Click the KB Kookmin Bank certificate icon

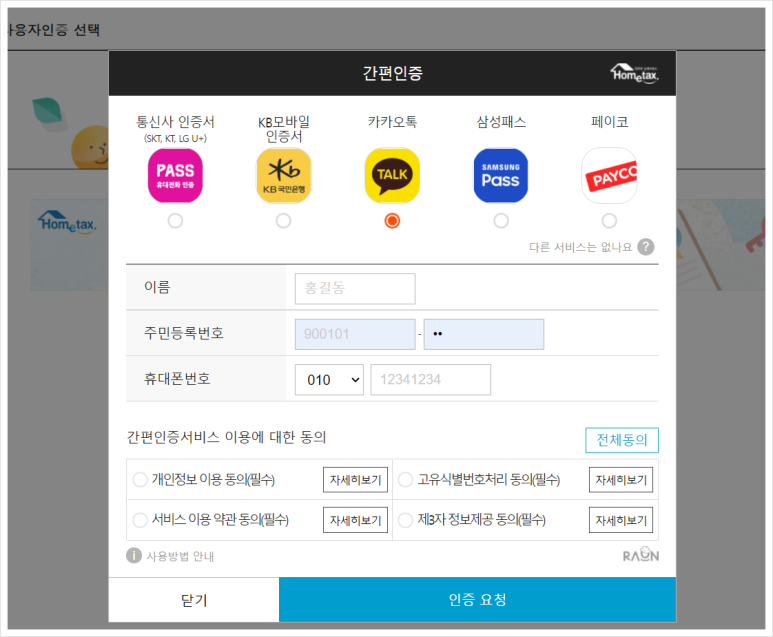283,176
